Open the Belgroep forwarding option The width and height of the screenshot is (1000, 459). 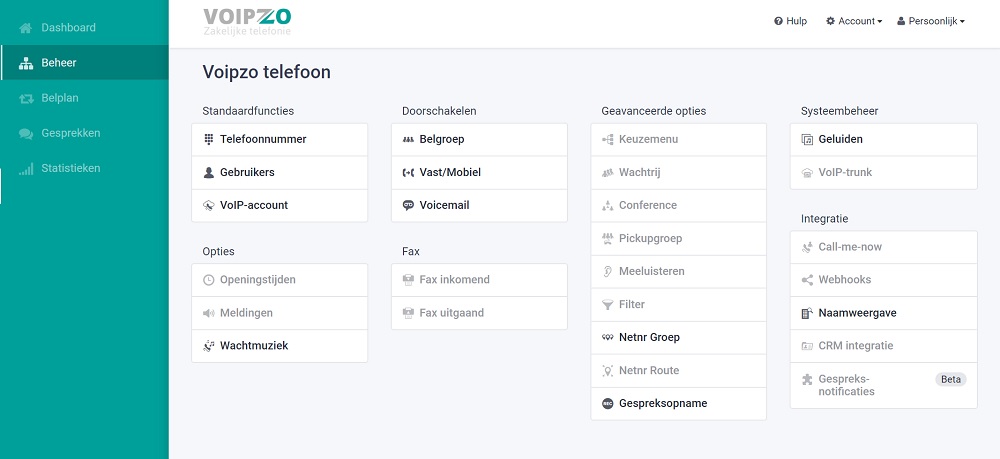(479, 140)
